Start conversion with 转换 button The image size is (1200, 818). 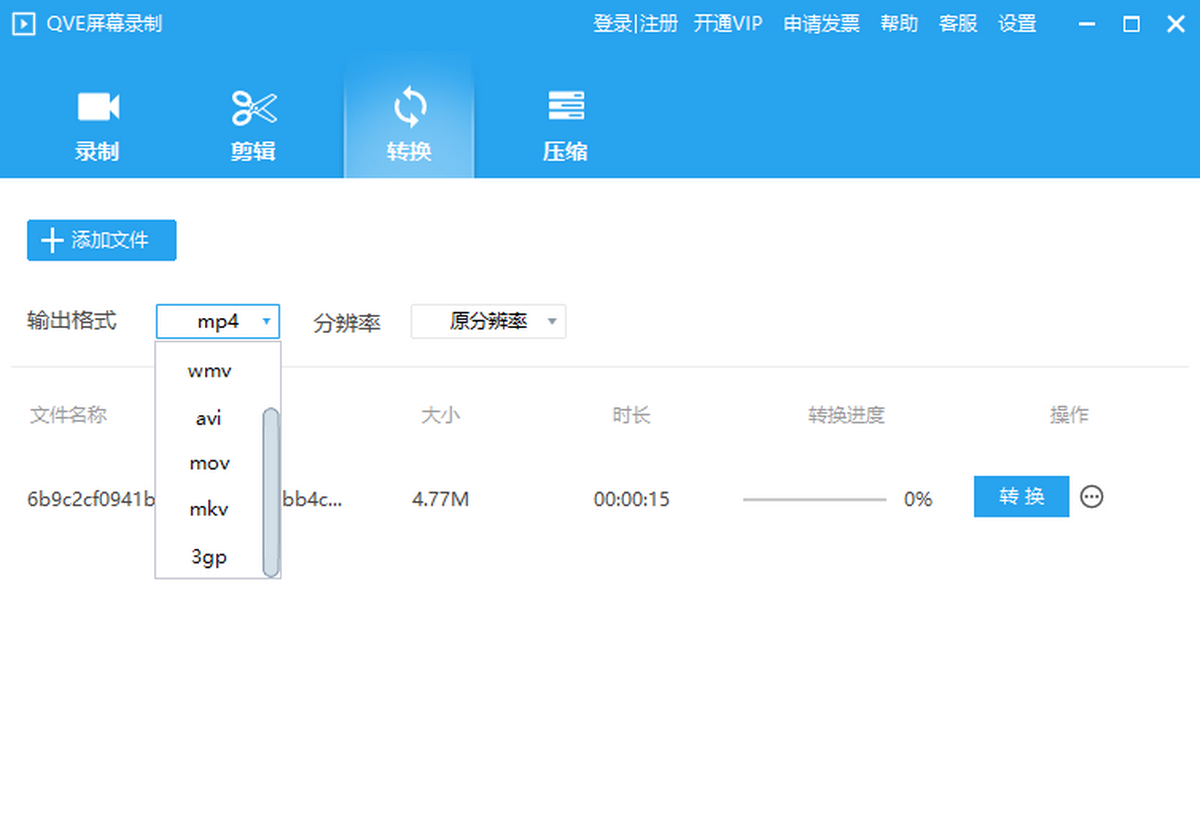[1021, 497]
